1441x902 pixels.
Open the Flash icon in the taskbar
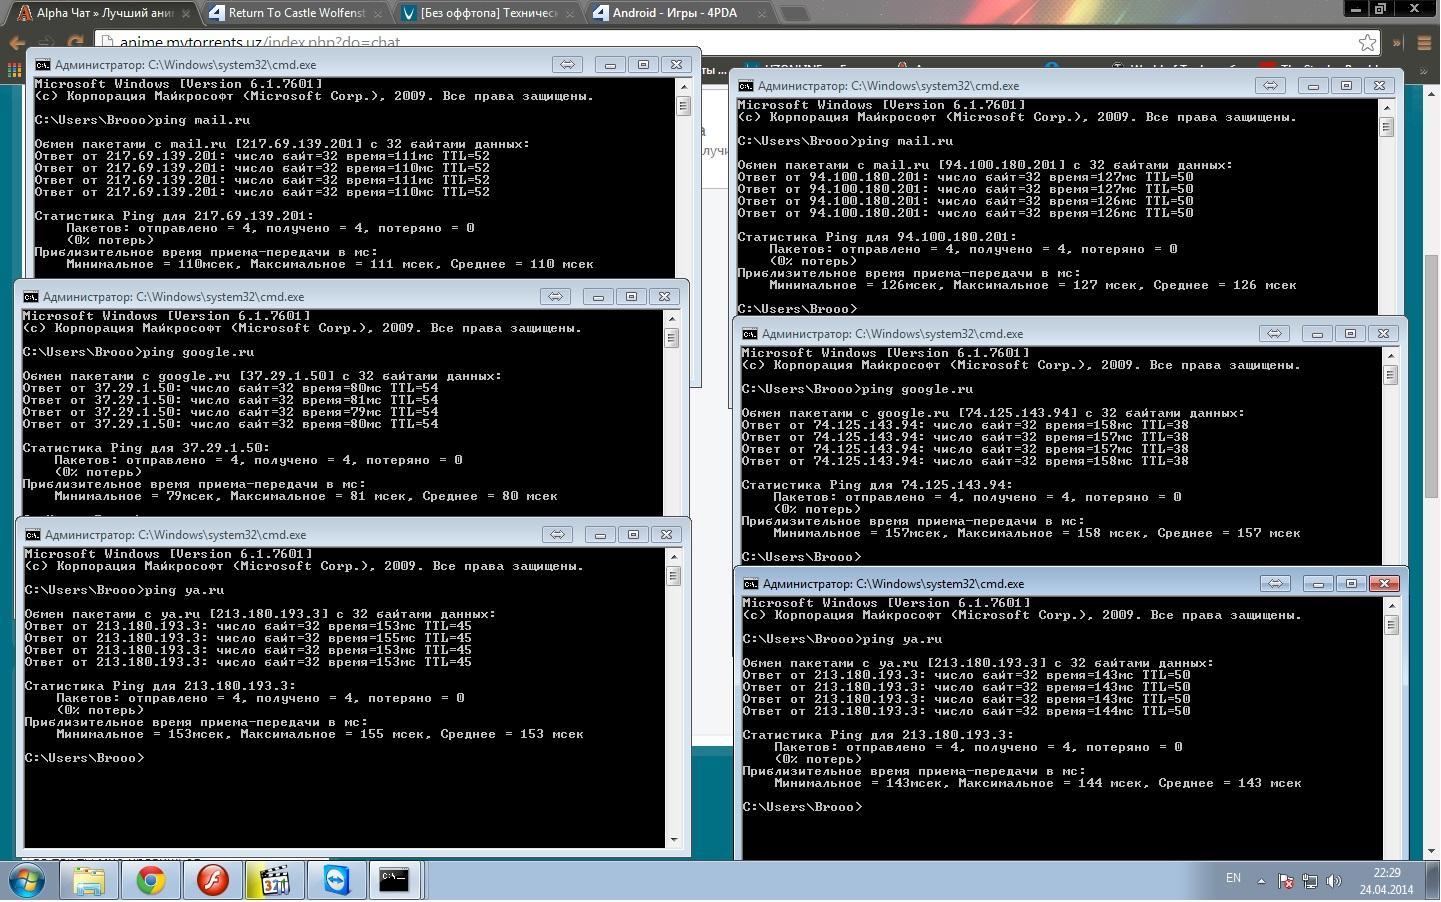212,880
